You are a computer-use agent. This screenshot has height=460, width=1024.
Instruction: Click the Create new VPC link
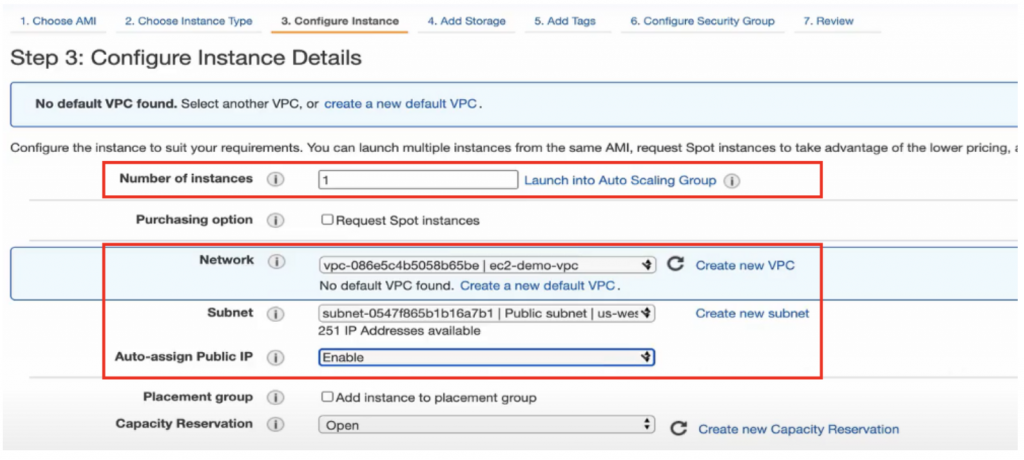click(x=745, y=265)
